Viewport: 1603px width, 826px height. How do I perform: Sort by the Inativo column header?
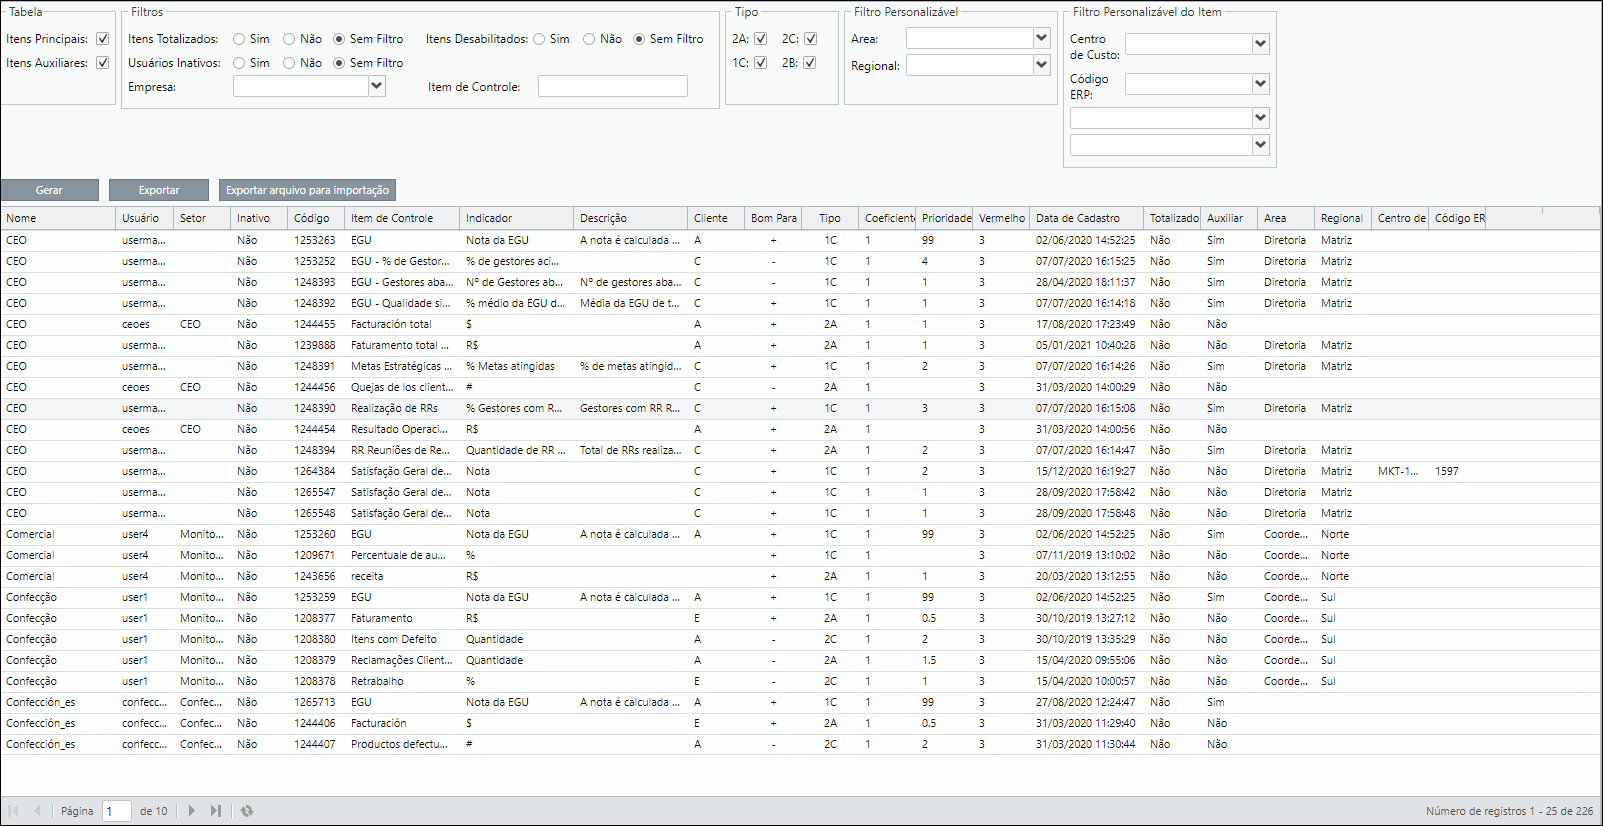click(259, 218)
